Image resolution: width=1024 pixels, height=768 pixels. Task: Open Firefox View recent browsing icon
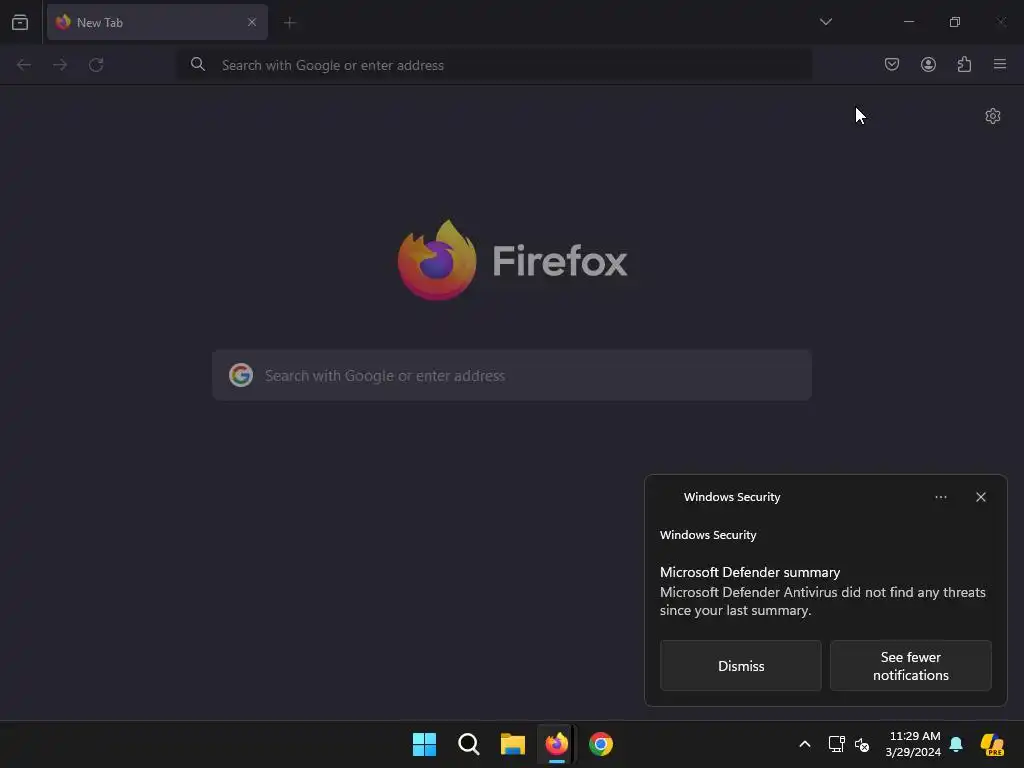20,22
